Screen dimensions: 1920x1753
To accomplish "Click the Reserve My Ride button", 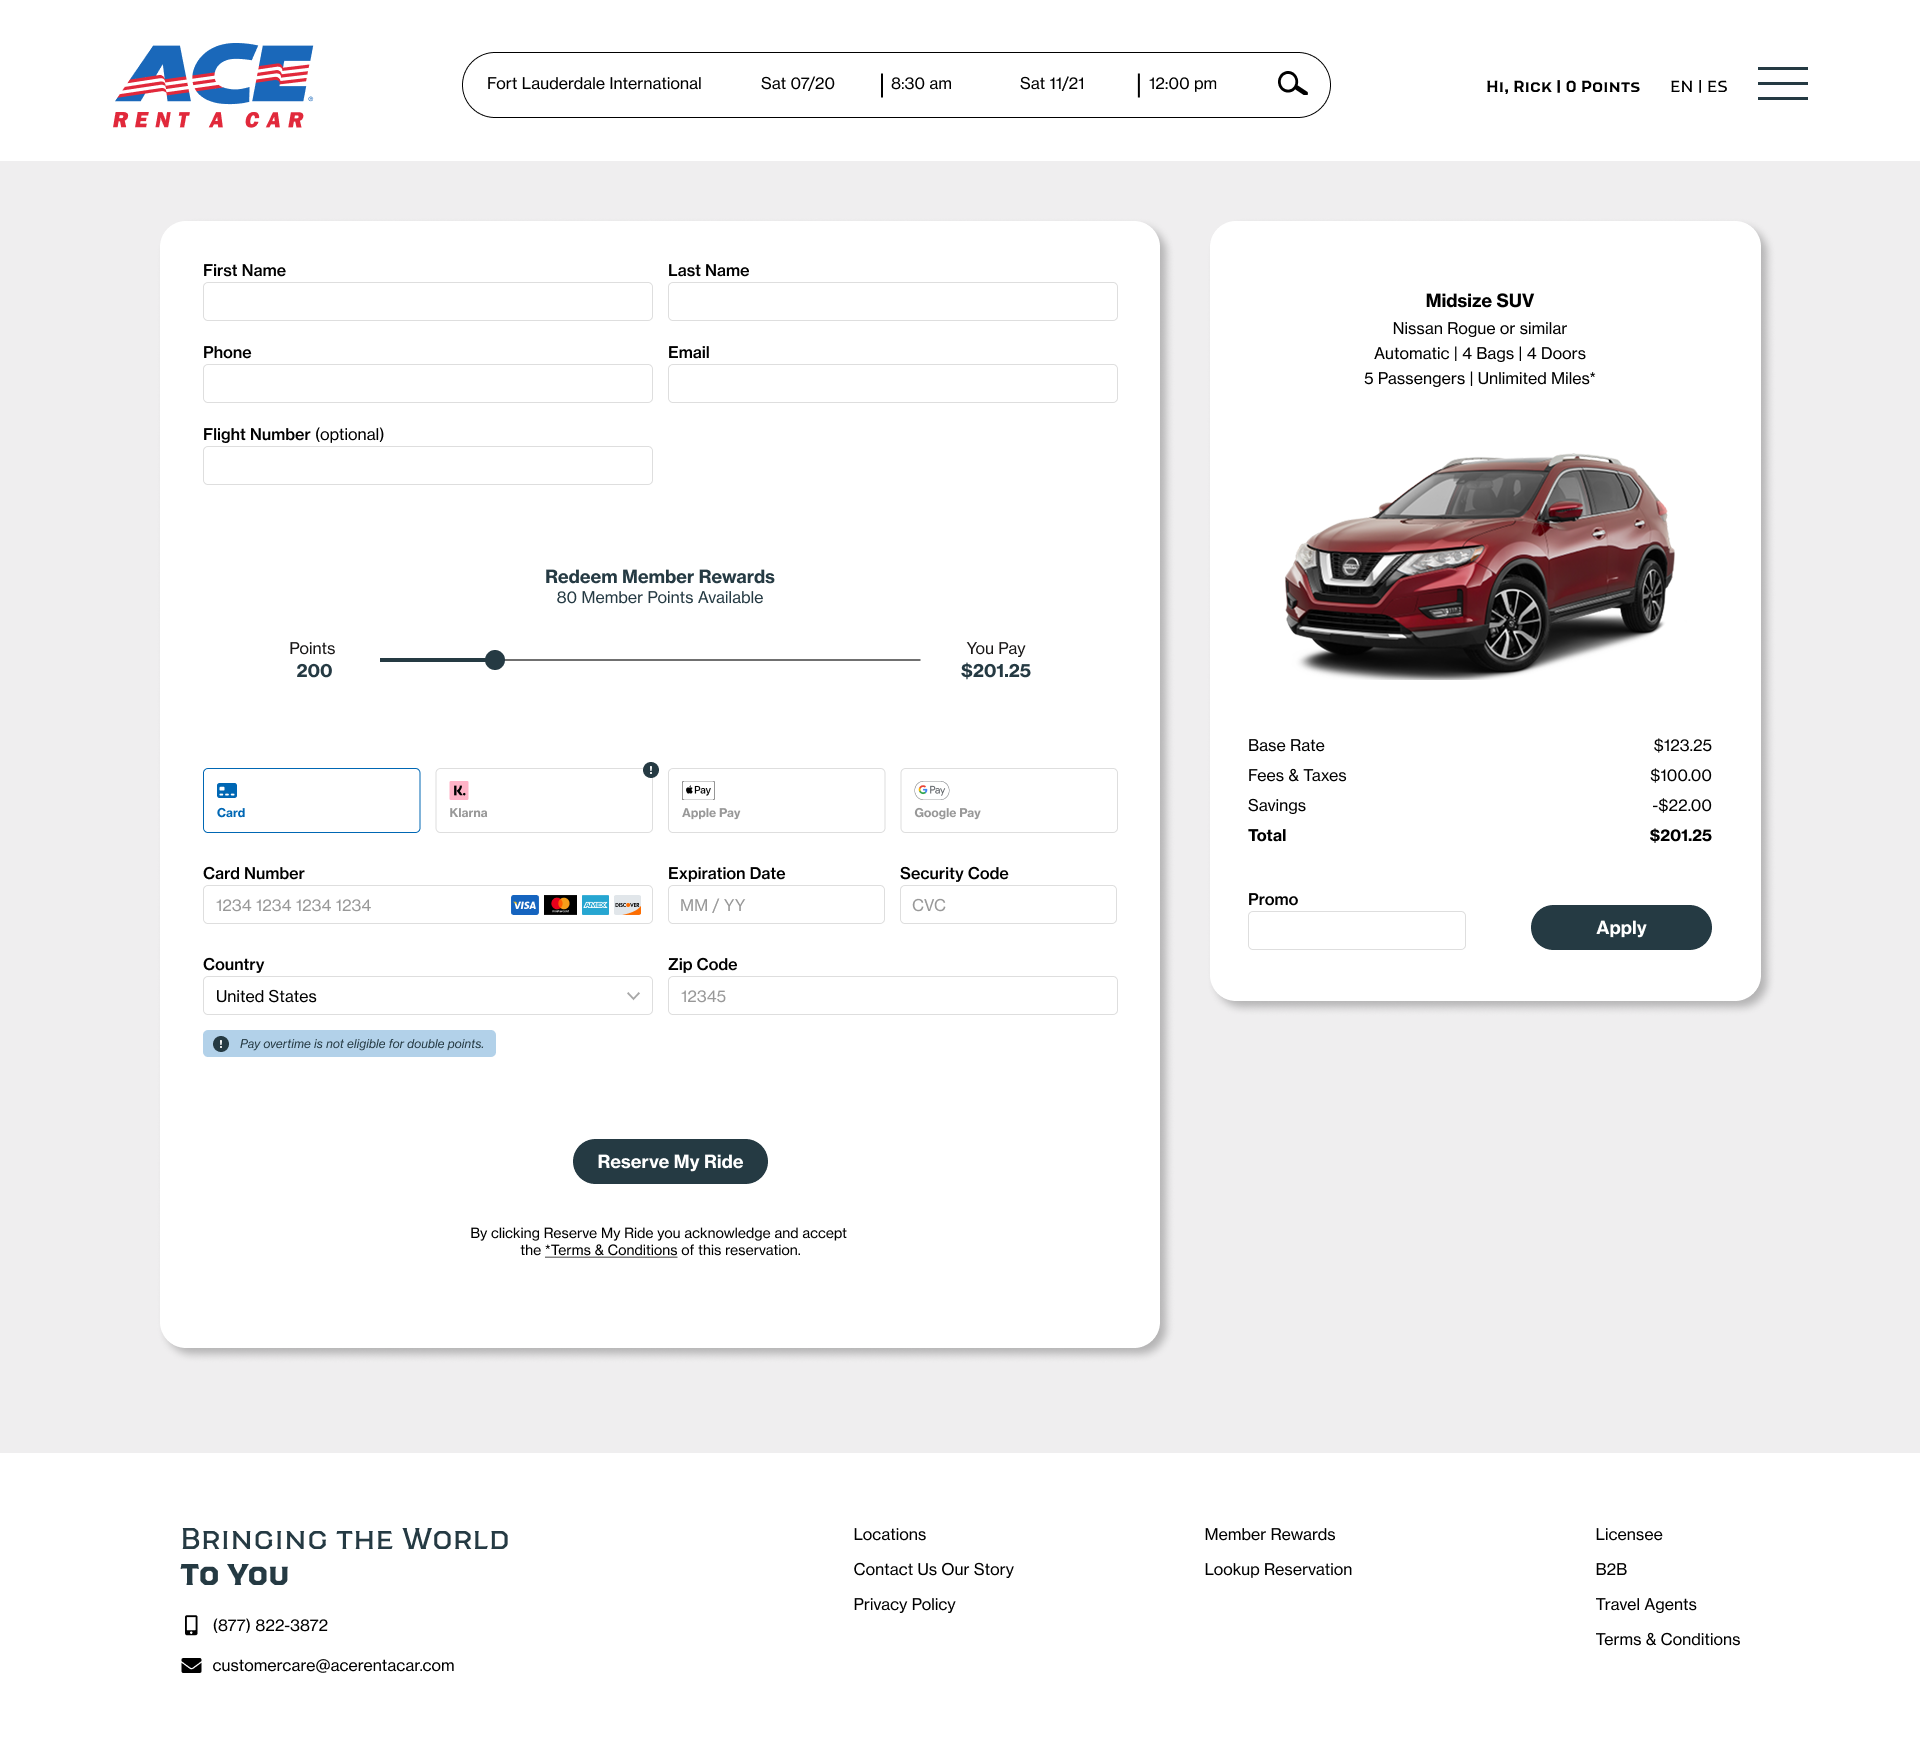I will coord(670,1162).
